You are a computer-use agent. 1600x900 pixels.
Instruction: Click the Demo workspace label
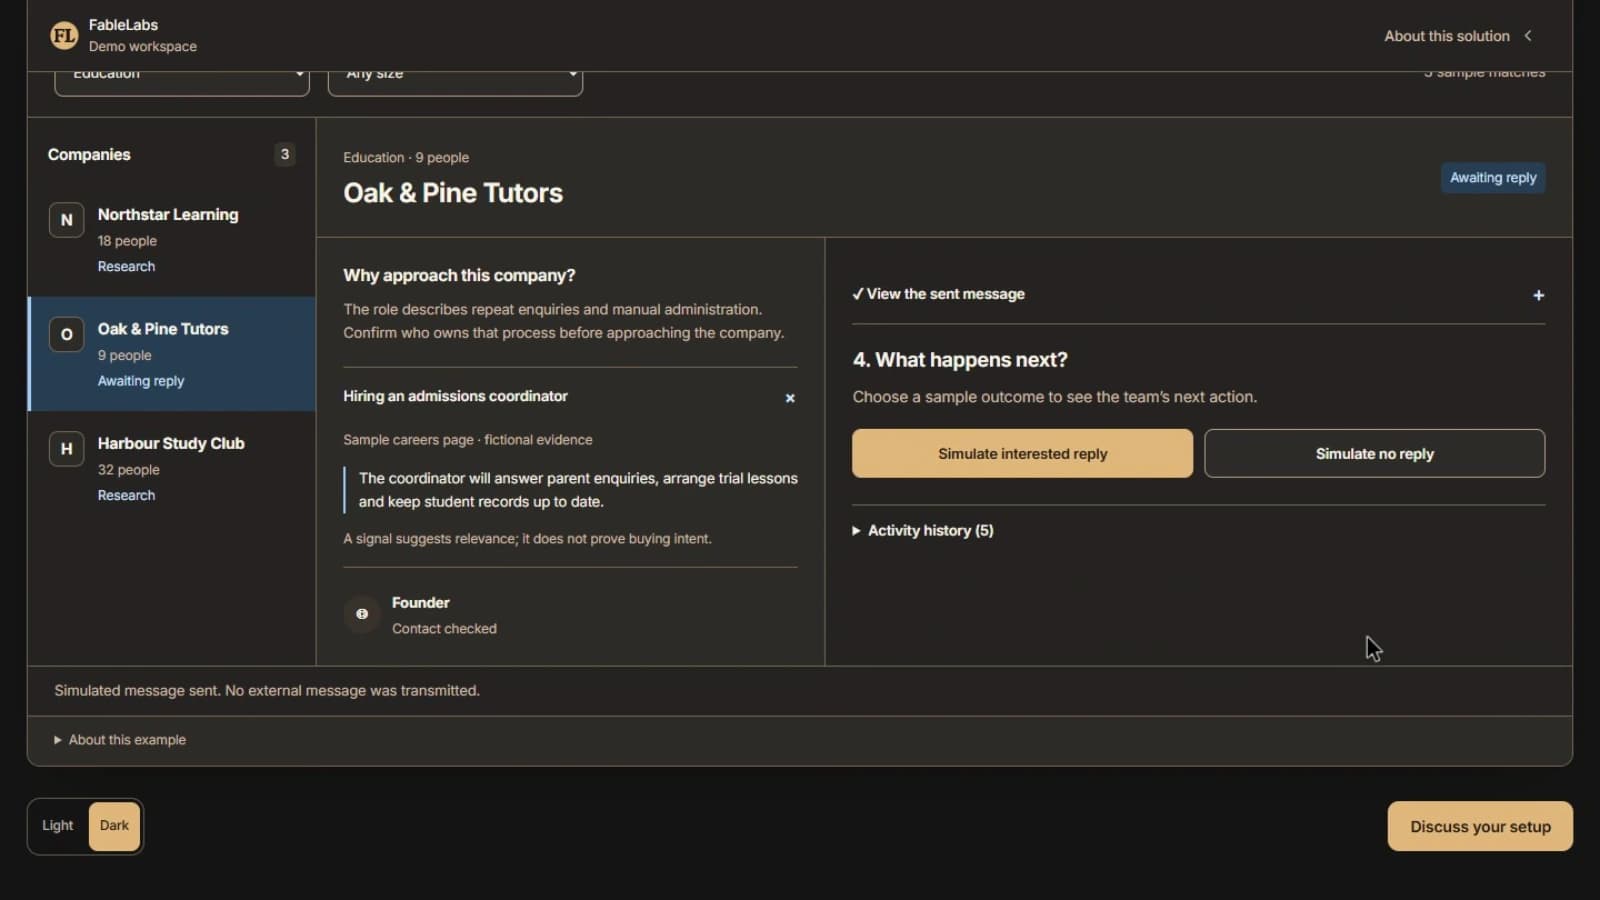coord(143,46)
